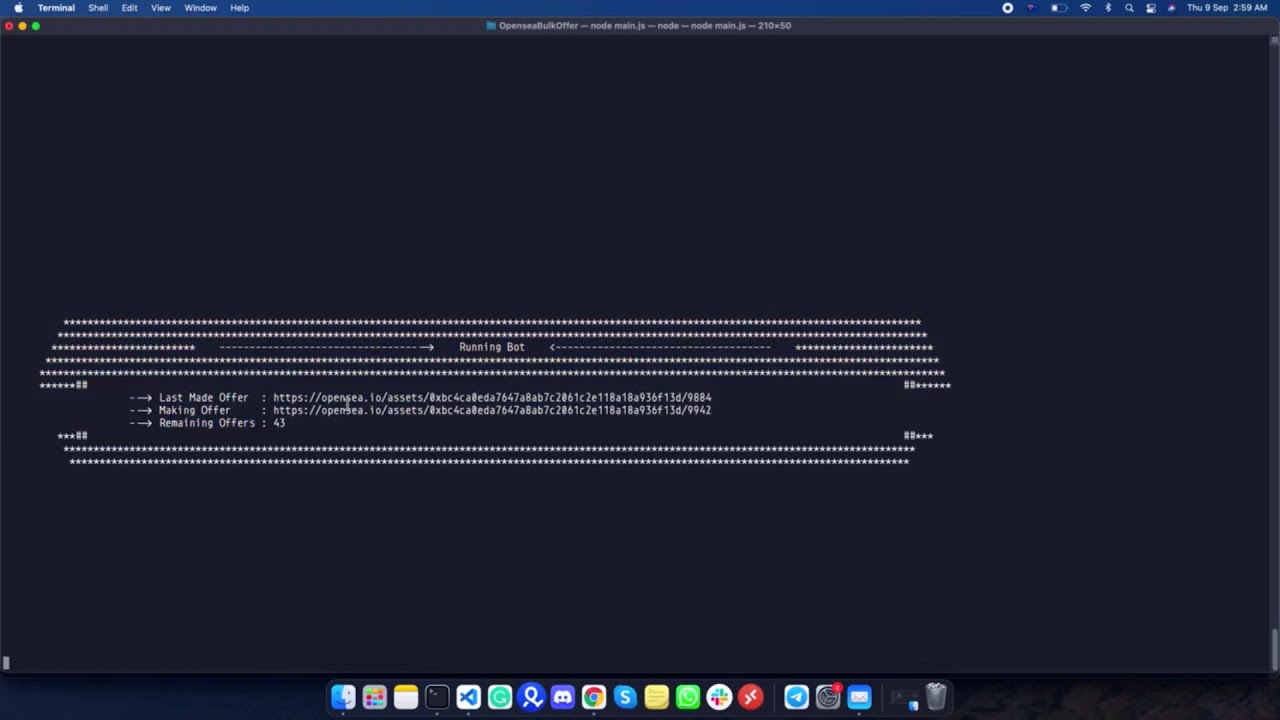Open Mail from the dock

[x=859, y=697]
